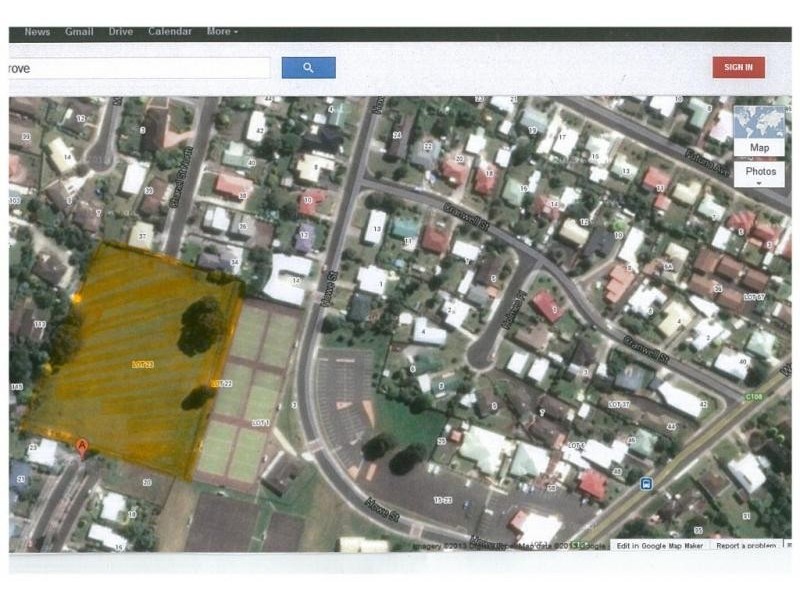Click the blue magnifying glass search button
This screenshot has height=600, width=800.
pyautogui.click(x=308, y=68)
